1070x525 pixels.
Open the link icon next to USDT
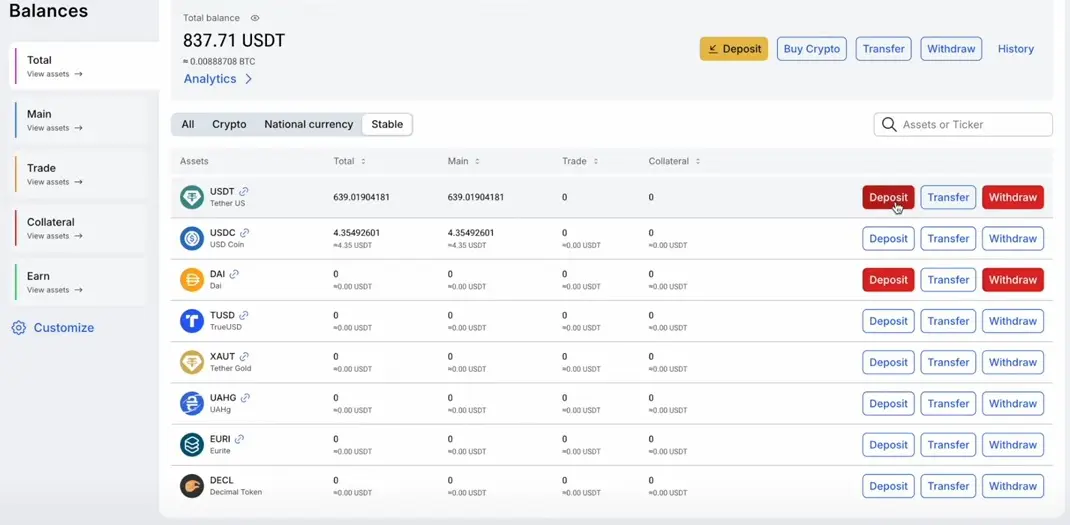244,192
